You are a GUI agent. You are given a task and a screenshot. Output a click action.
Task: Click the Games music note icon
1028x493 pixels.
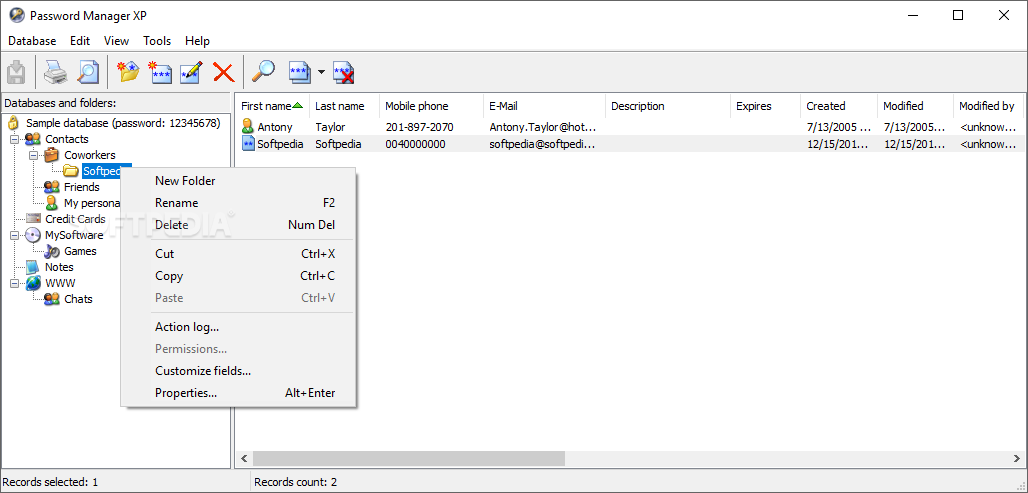click(x=52, y=251)
